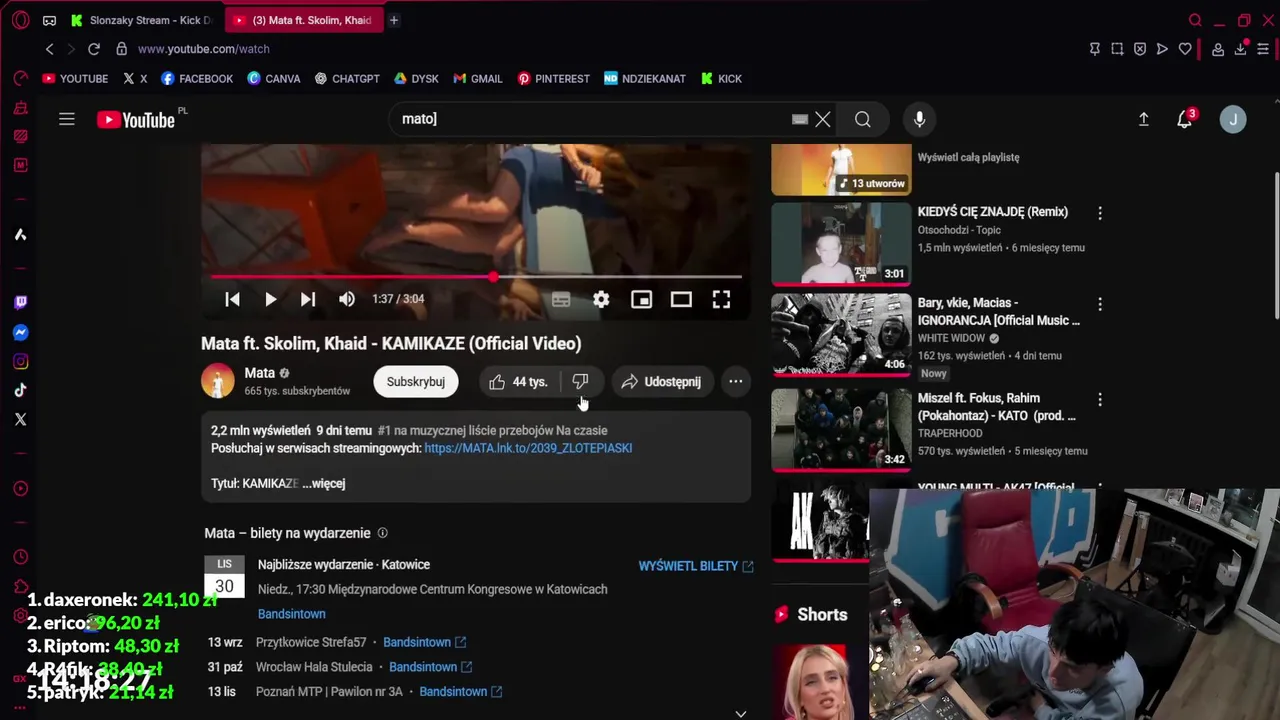Select the Mata ft. Skolim YouTube tab
Screen dimensions: 1280x720
pos(303,20)
